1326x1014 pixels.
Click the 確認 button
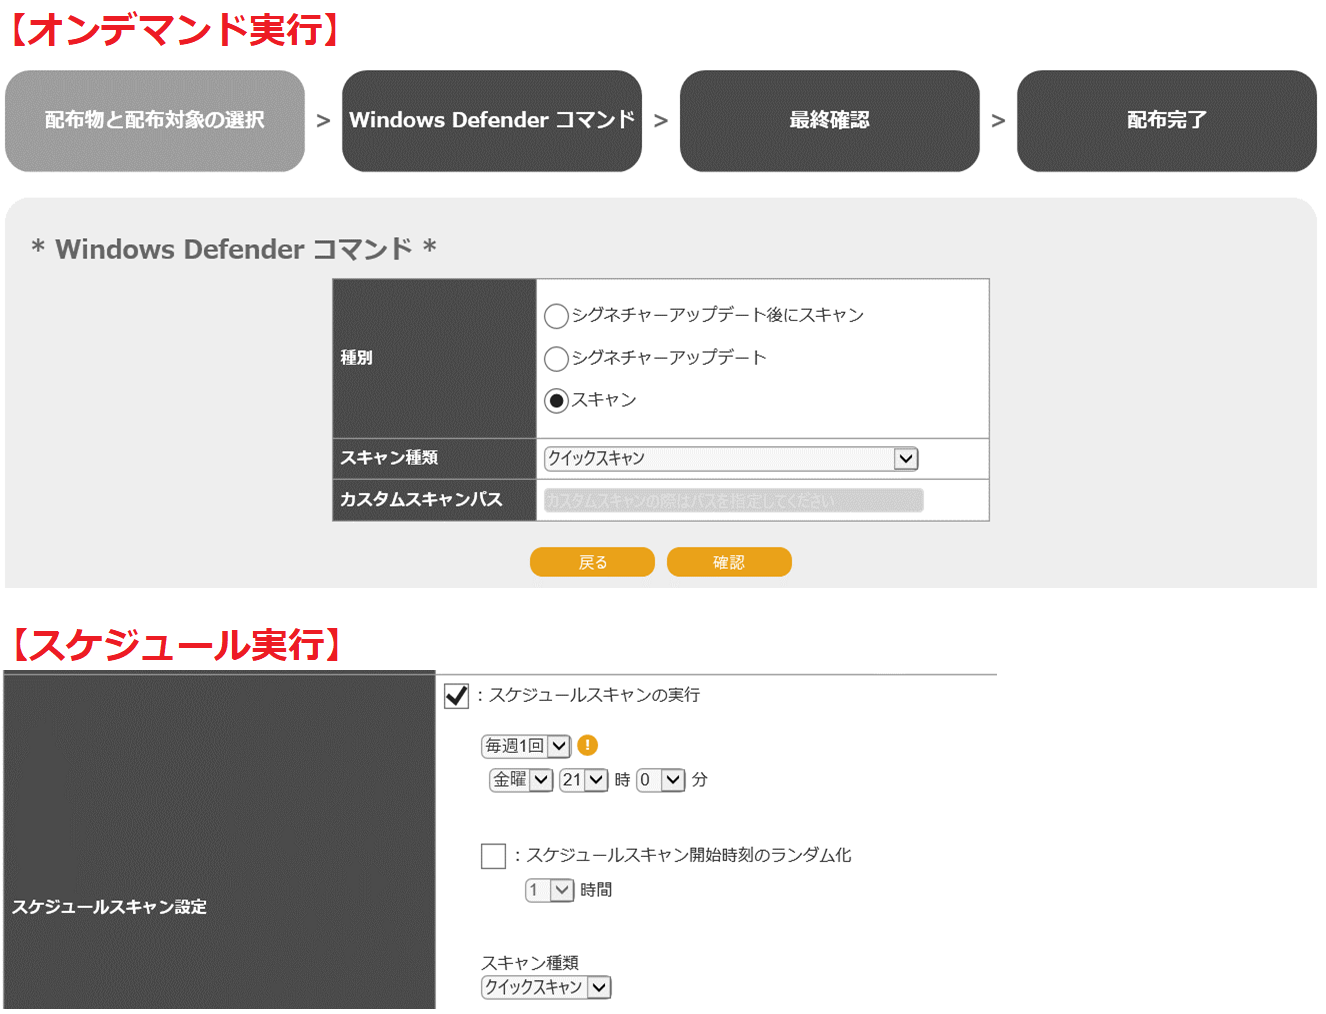(729, 562)
